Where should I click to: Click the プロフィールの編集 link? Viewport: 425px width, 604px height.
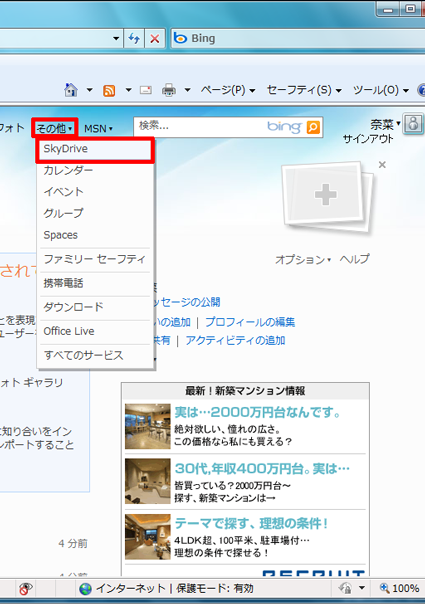pyautogui.click(x=250, y=322)
